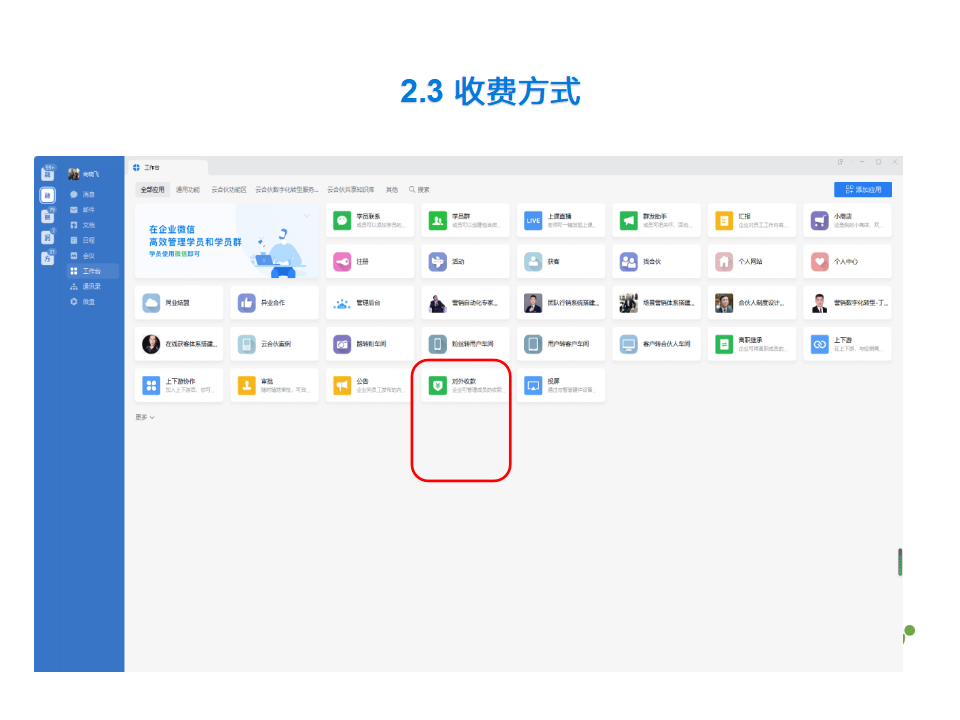The width and height of the screenshot is (960, 720).
Task: Open the 上课直播 LIVE app
Action: pos(561,220)
